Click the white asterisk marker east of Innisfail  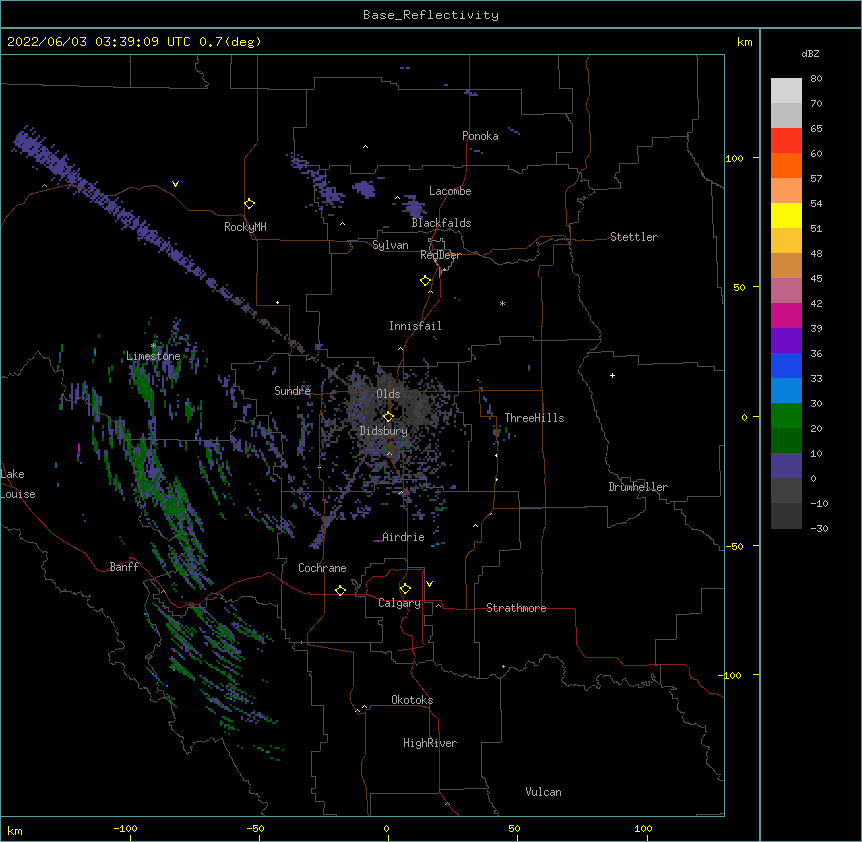[x=502, y=303]
